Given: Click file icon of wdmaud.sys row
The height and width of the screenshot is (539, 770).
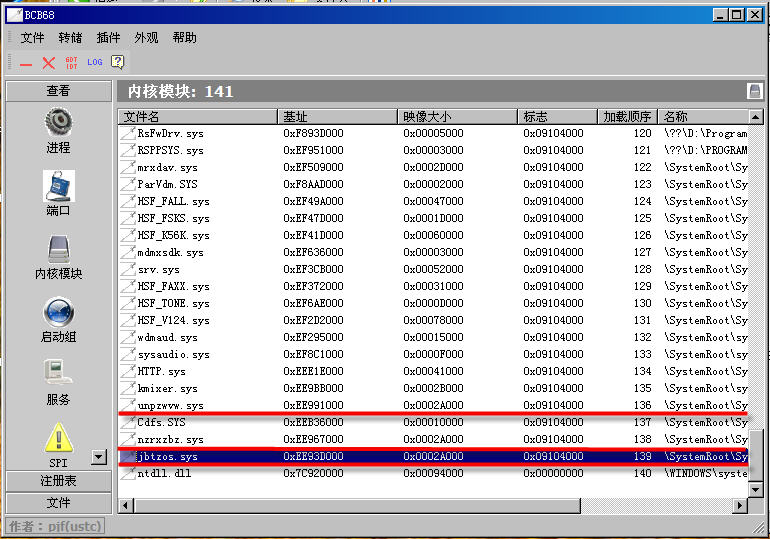Looking at the screenshot, I should tap(128, 337).
